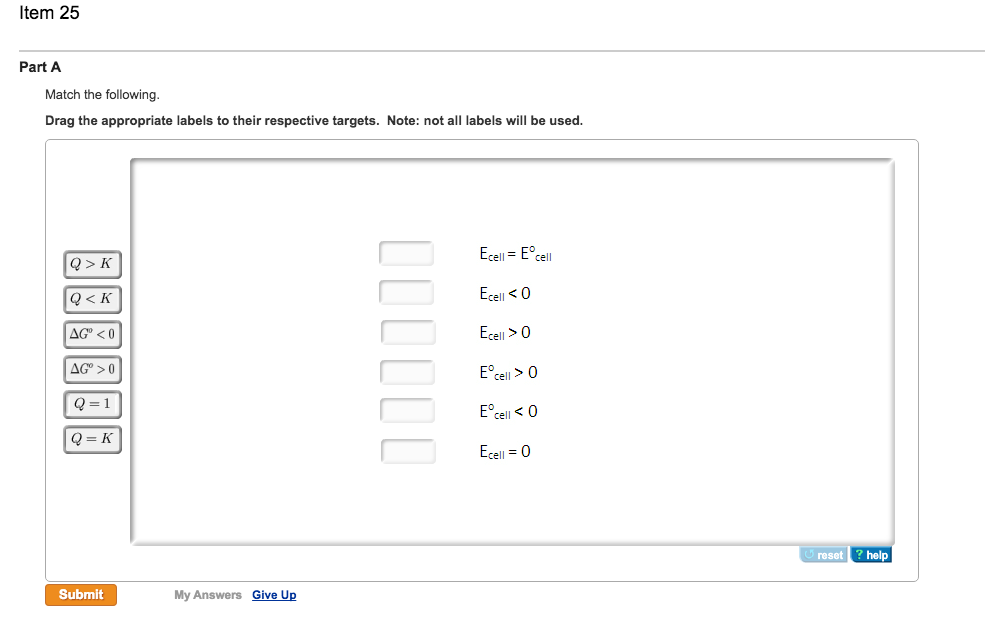Click the target box beside Ecell = 0
This screenshot has width=985, height=641.
click(406, 451)
